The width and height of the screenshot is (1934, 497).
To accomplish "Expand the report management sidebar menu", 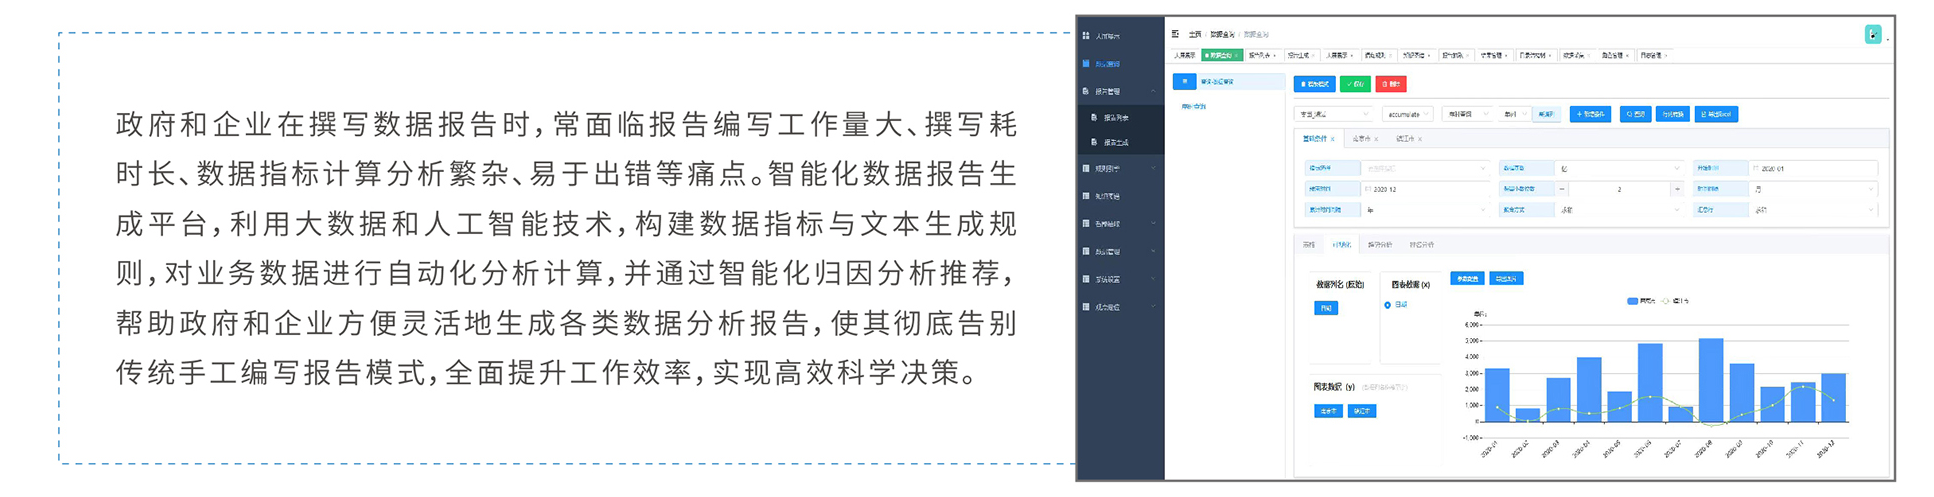I will [1120, 91].
